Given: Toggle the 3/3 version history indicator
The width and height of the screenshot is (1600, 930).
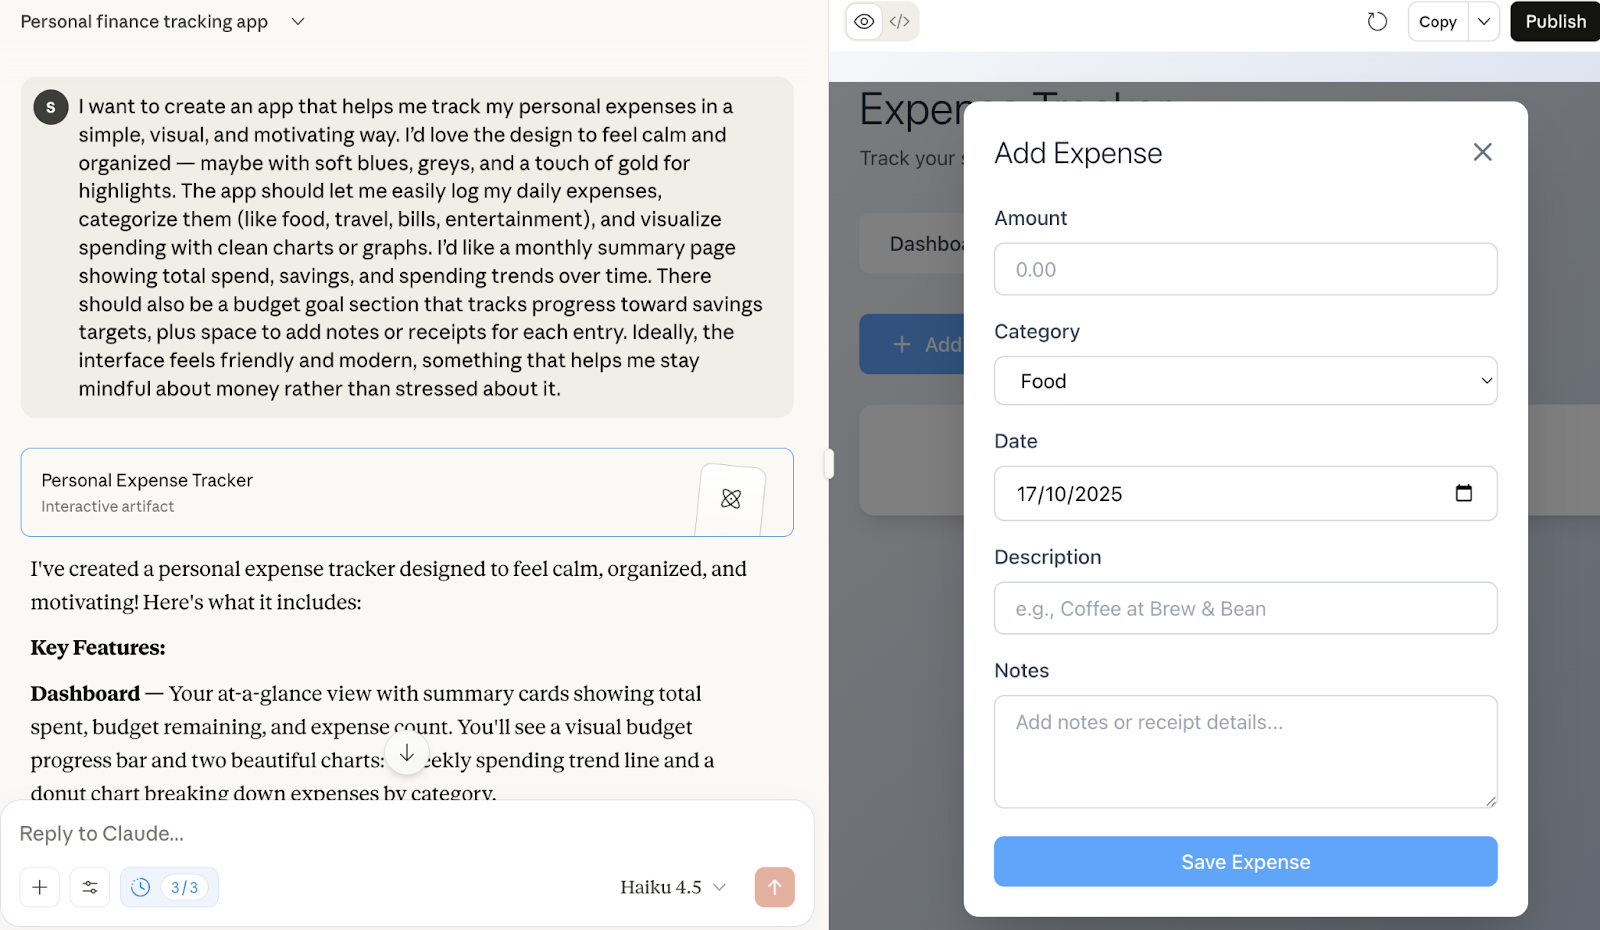Looking at the screenshot, I should point(170,887).
